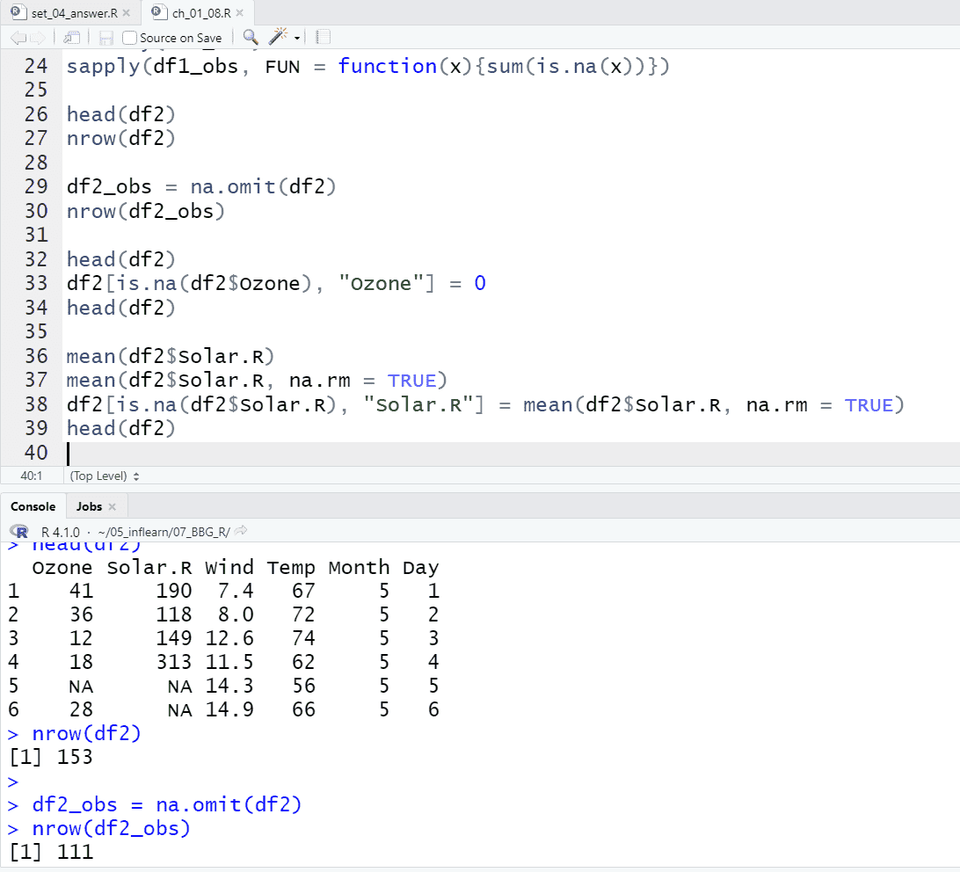Click line 24 sapply code

pyautogui.click(x=368, y=66)
